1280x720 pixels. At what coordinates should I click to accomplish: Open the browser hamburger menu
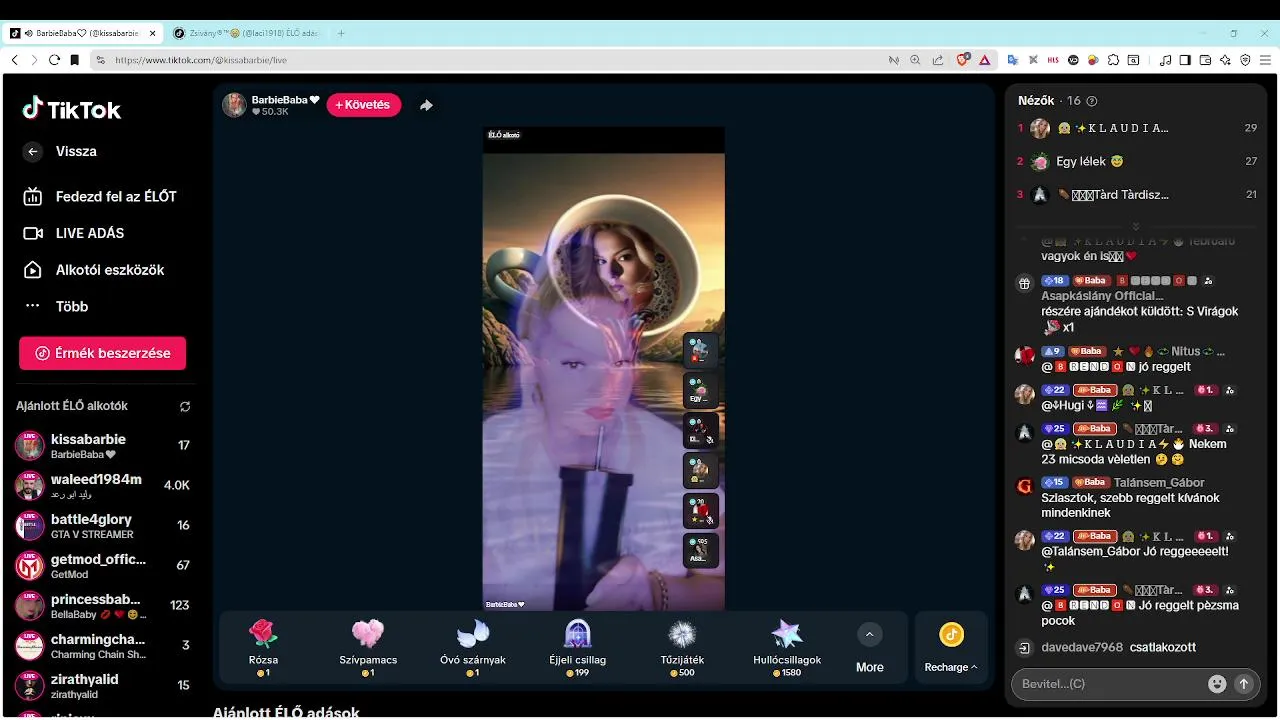1265,60
